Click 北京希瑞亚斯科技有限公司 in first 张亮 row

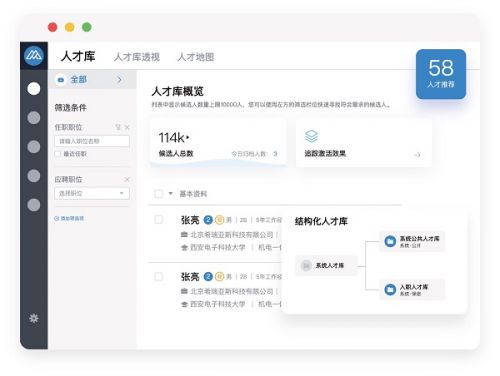pyautogui.click(x=231, y=235)
